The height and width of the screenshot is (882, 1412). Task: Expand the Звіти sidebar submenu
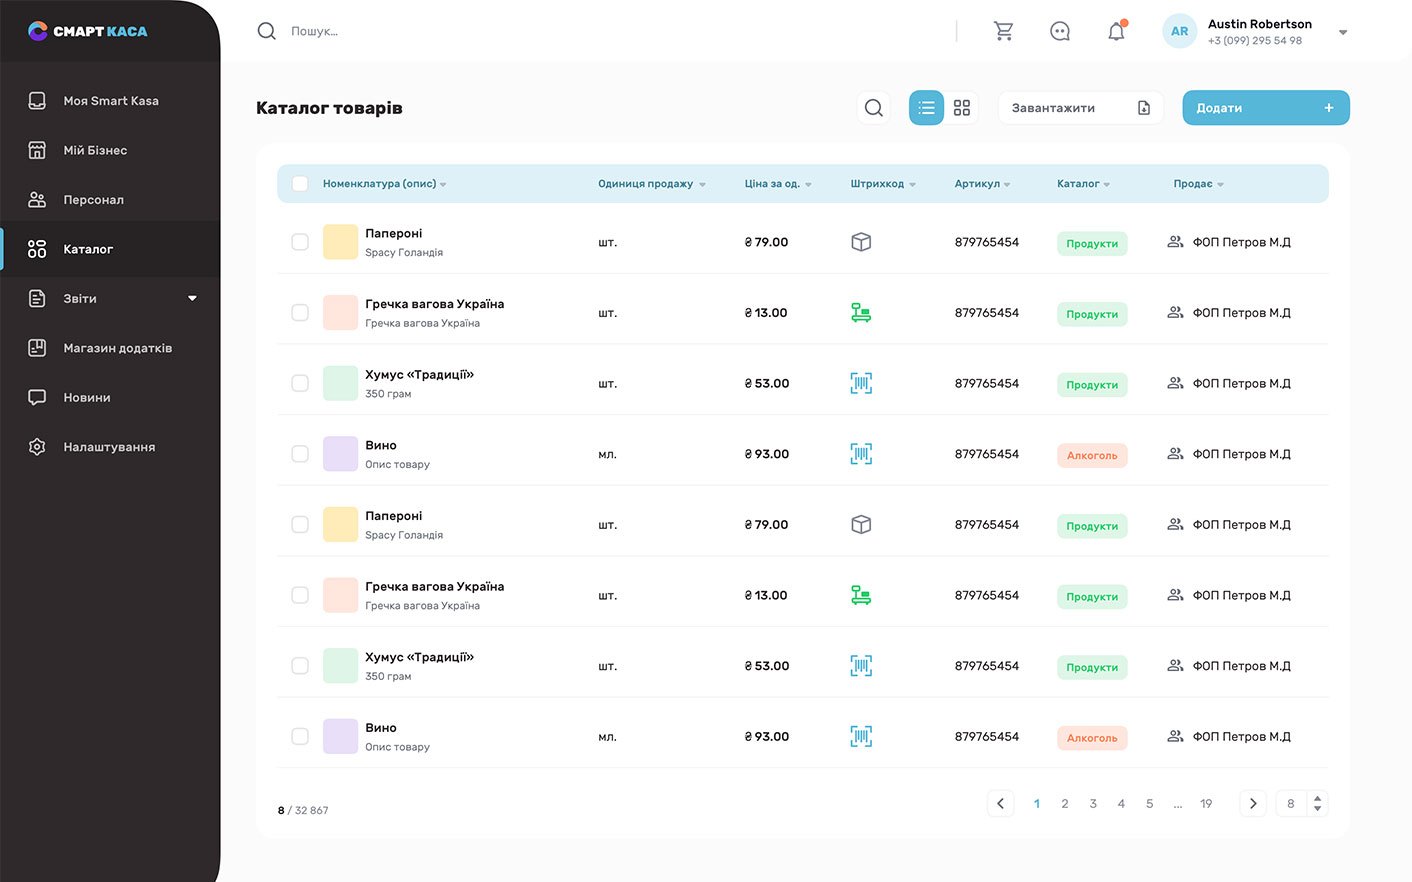[192, 298]
